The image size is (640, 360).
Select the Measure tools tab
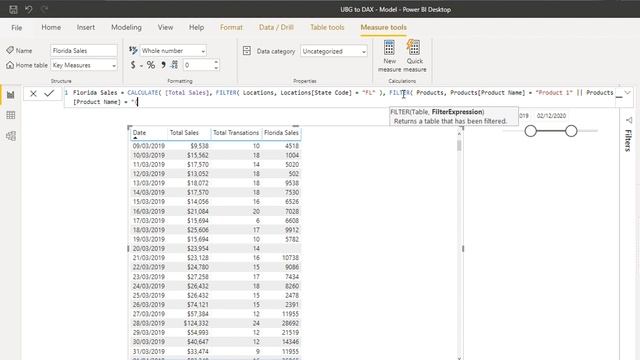(383, 27)
